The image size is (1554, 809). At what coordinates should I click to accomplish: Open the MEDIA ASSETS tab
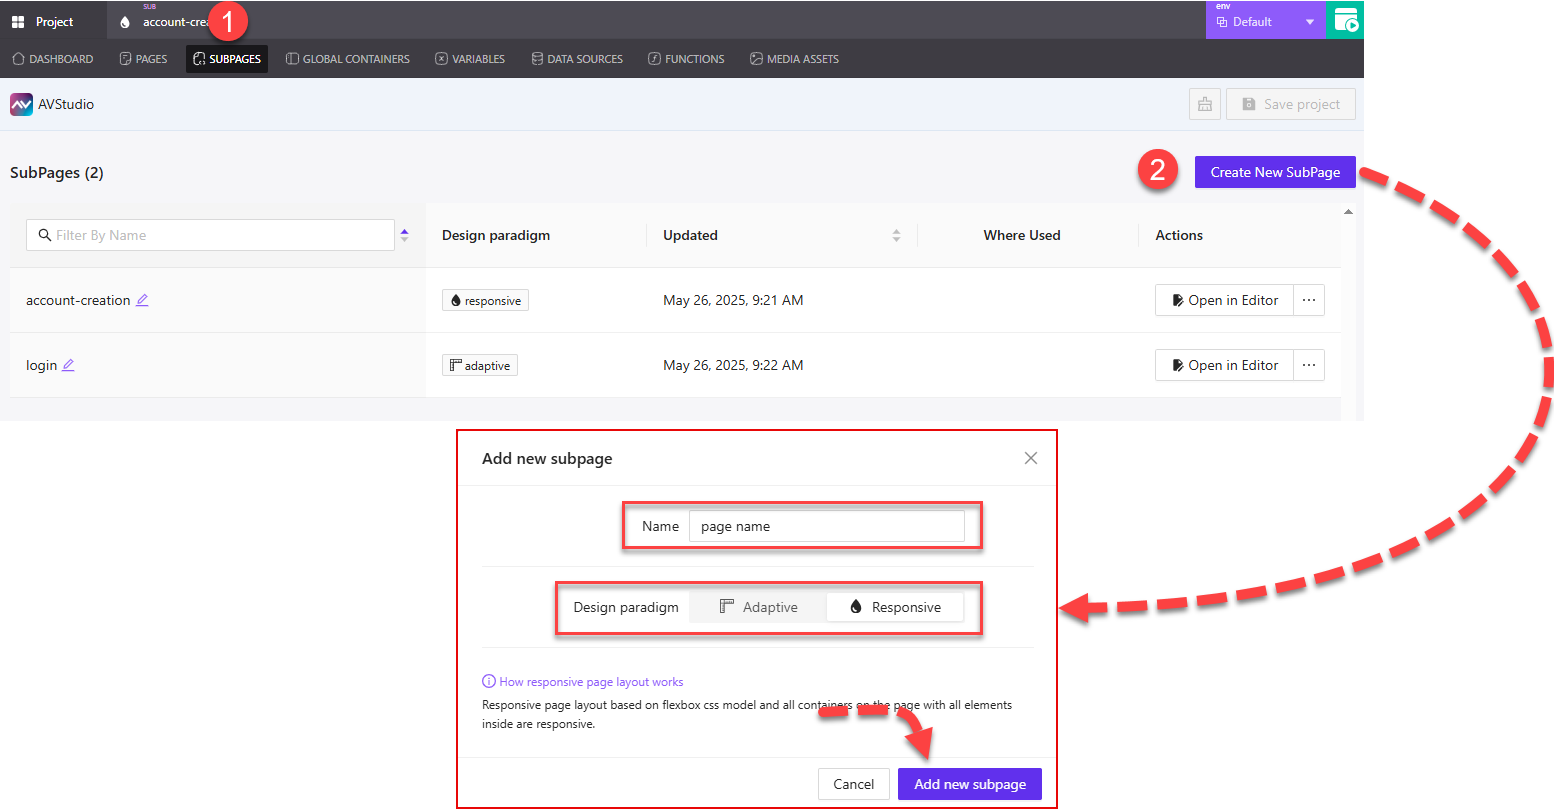tap(794, 58)
